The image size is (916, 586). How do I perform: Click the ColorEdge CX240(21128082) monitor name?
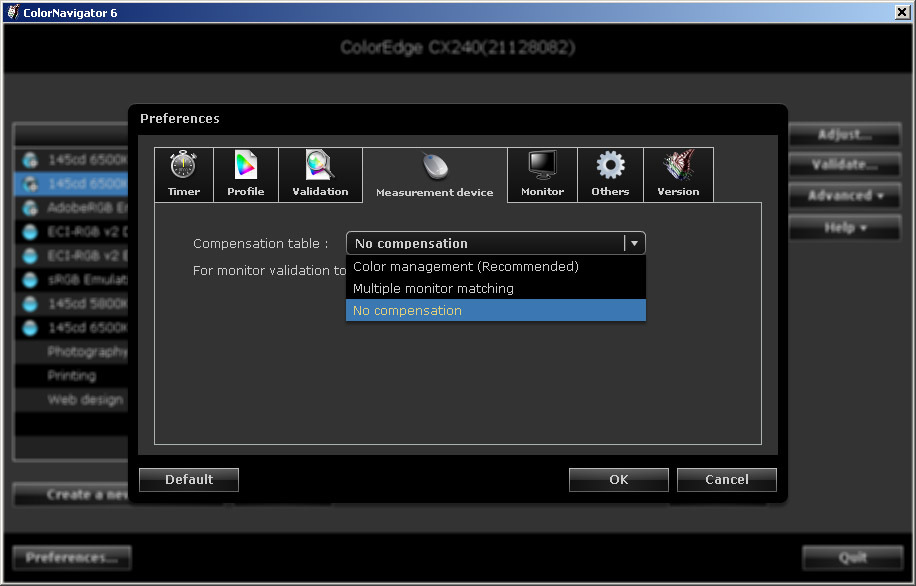458,47
